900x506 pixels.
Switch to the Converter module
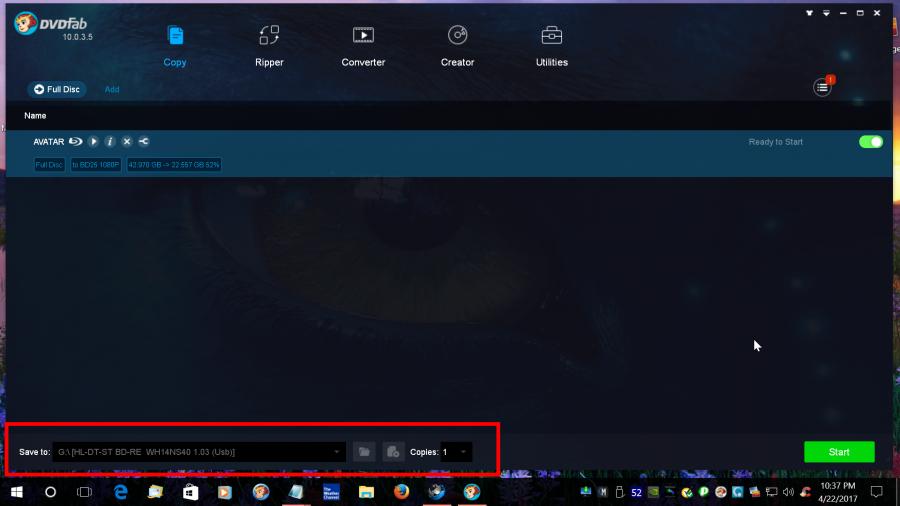[363, 46]
